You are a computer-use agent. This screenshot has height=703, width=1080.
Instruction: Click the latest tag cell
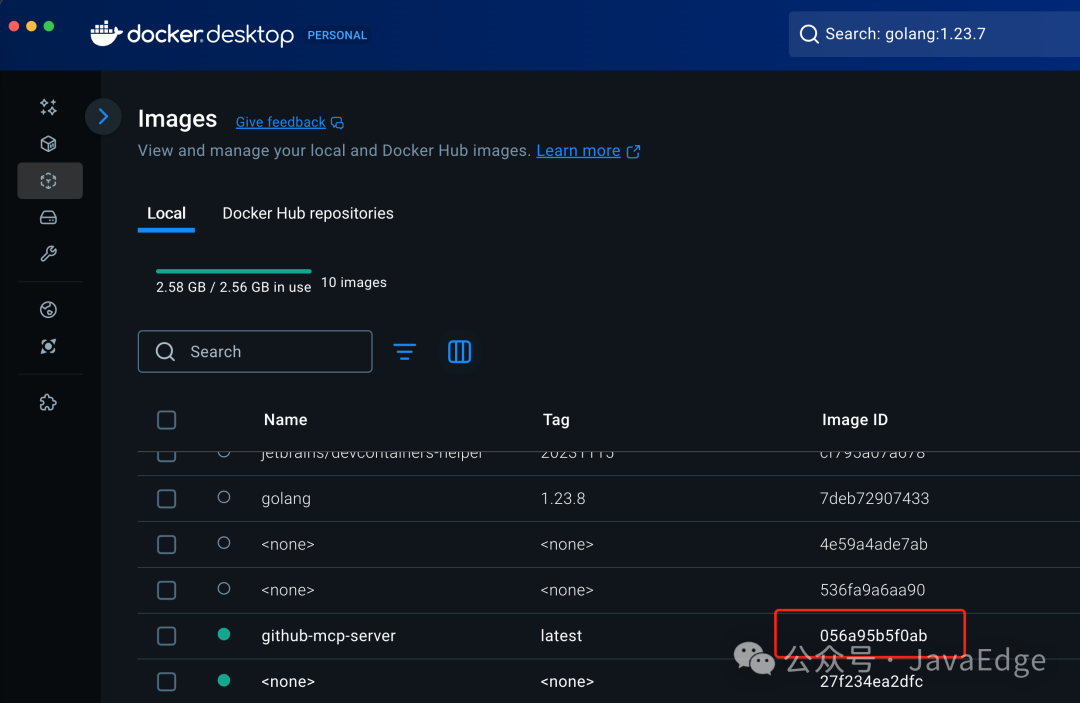(561, 636)
